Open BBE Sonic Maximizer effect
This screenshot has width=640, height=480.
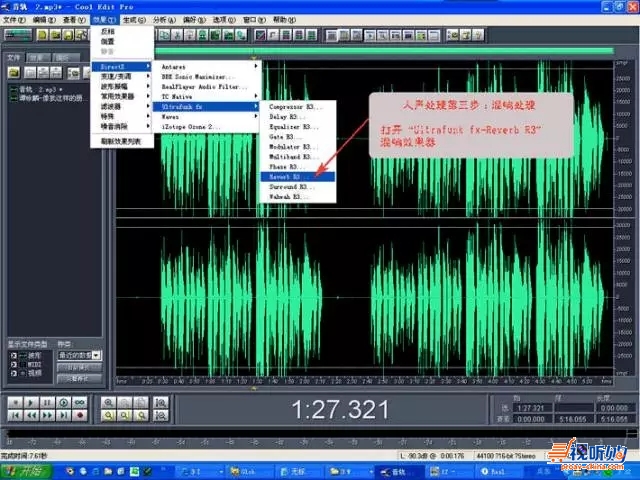point(206,77)
